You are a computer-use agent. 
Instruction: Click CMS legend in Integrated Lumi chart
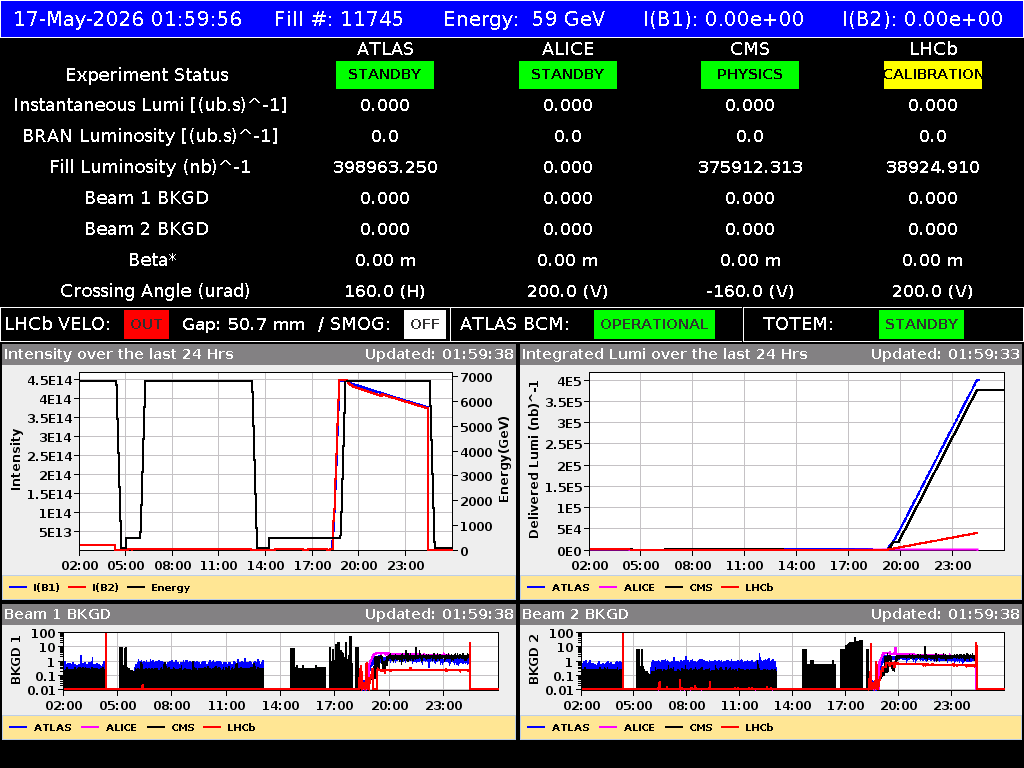[x=690, y=588]
